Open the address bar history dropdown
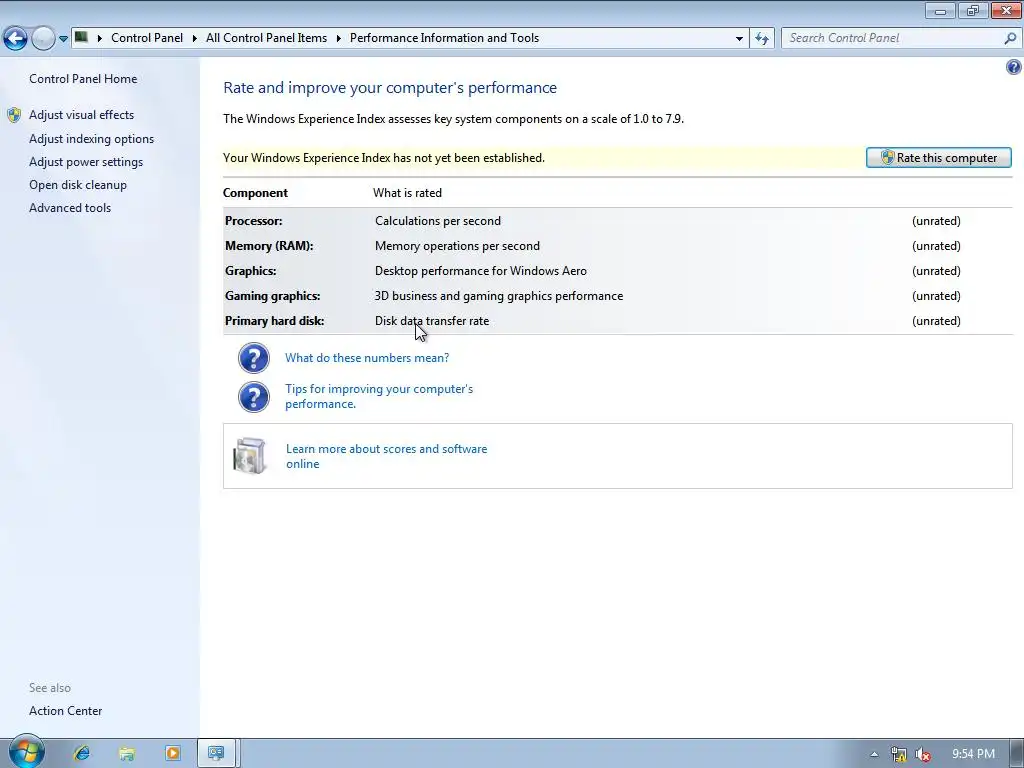 point(739,39)
